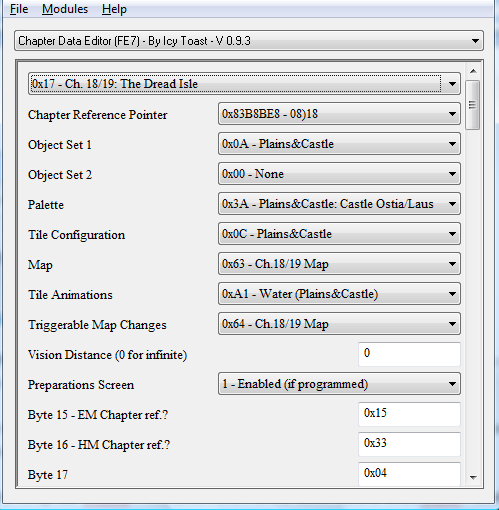The height and width of the screenshot is (510, 499).
Task: Click the Vision Distance (0 for infinite) label
Action: pyautogui.click(x=107, y=355)
